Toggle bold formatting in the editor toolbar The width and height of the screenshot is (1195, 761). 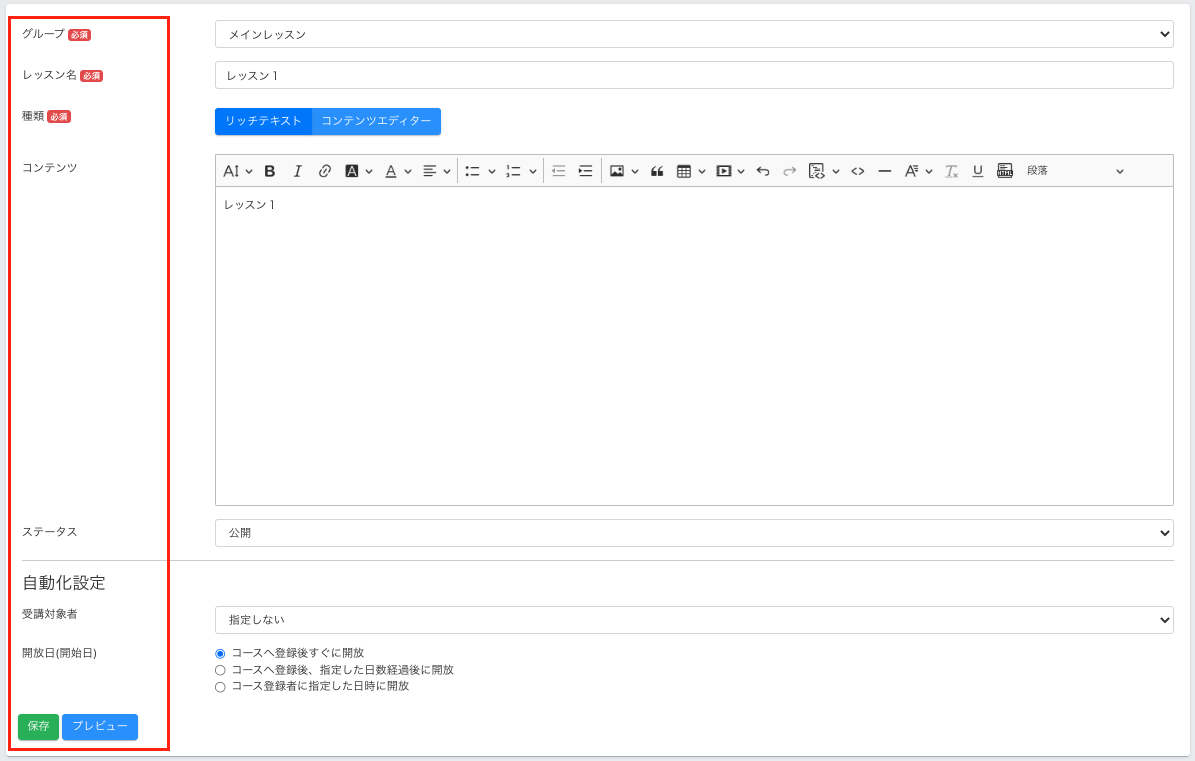click(x=270, y=171)
